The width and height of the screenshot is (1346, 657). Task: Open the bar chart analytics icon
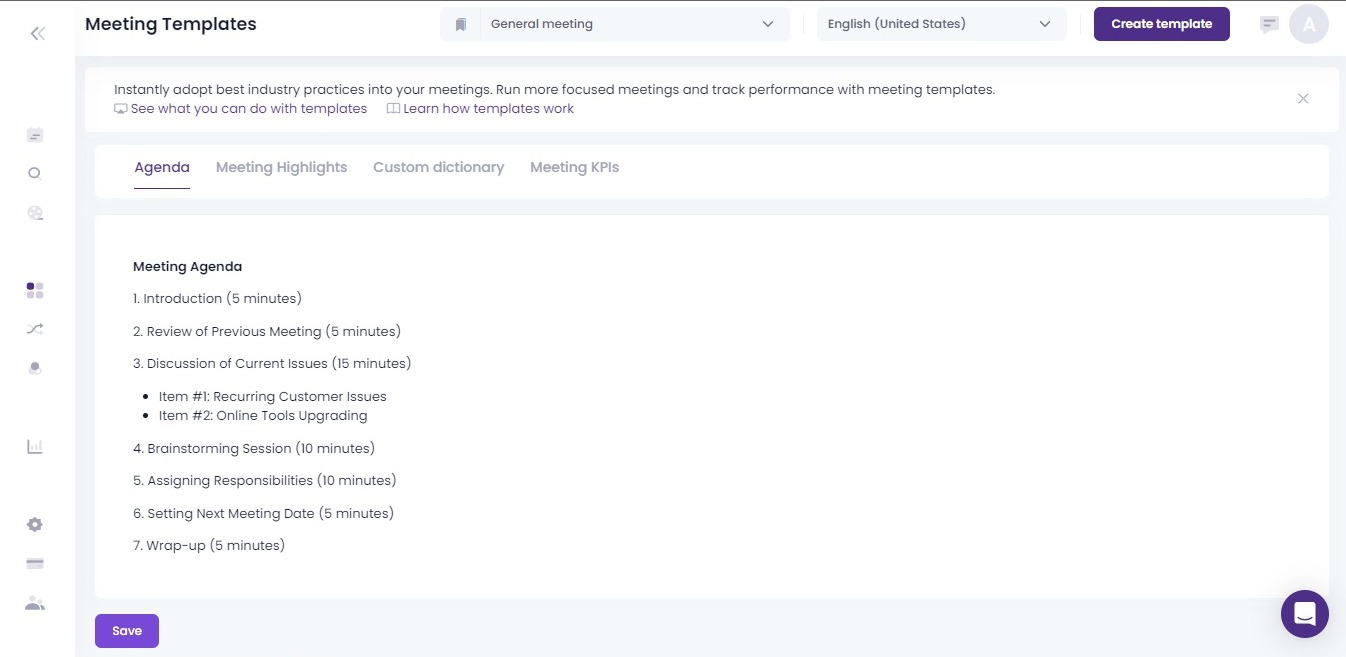pyautogui.click(x=35, y=447)
